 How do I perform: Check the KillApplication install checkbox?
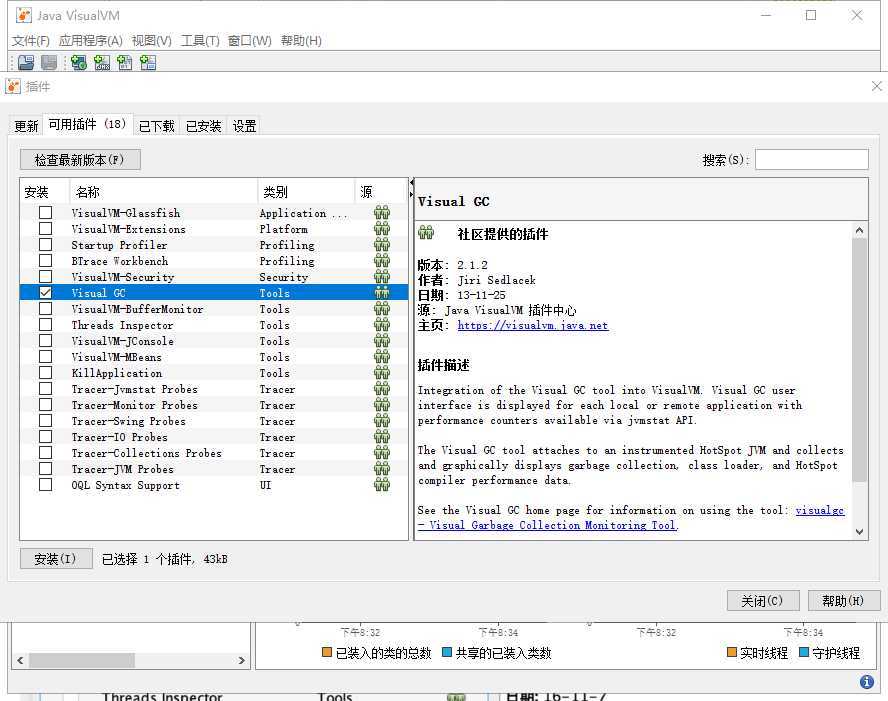[45, 372]
